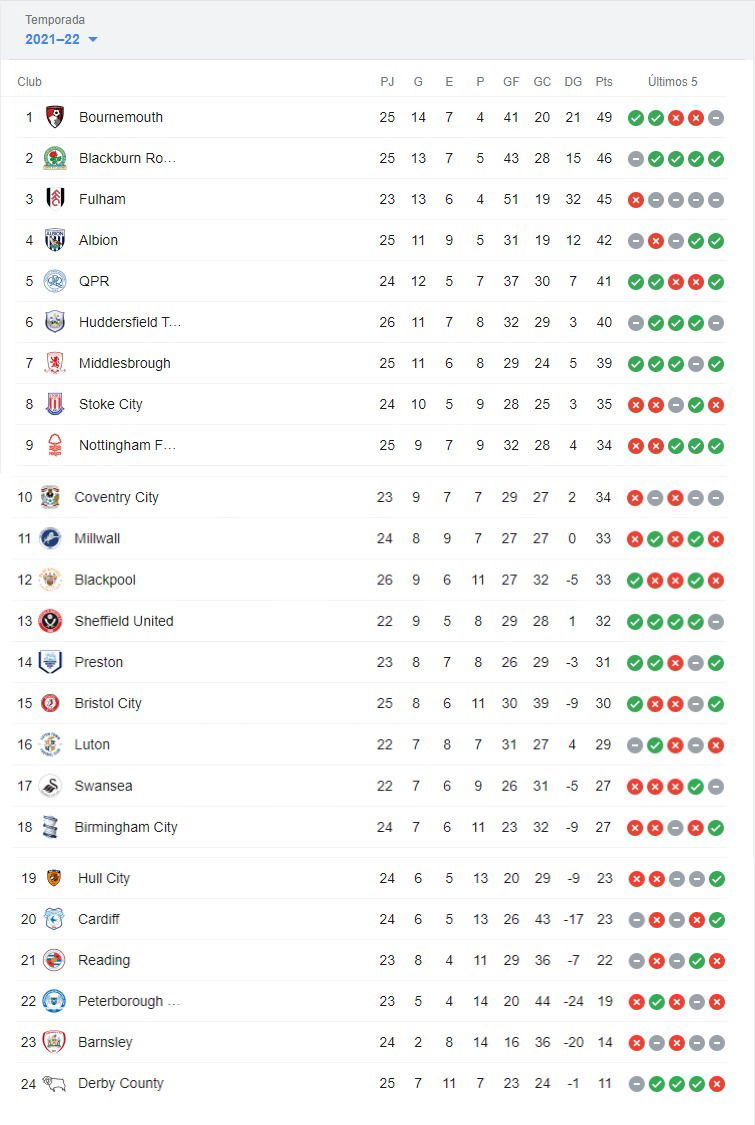The height and width of the screenshot is (1125, 755).
Task: Click the Bournemouth club crest
Action: [x=55, y=117]
